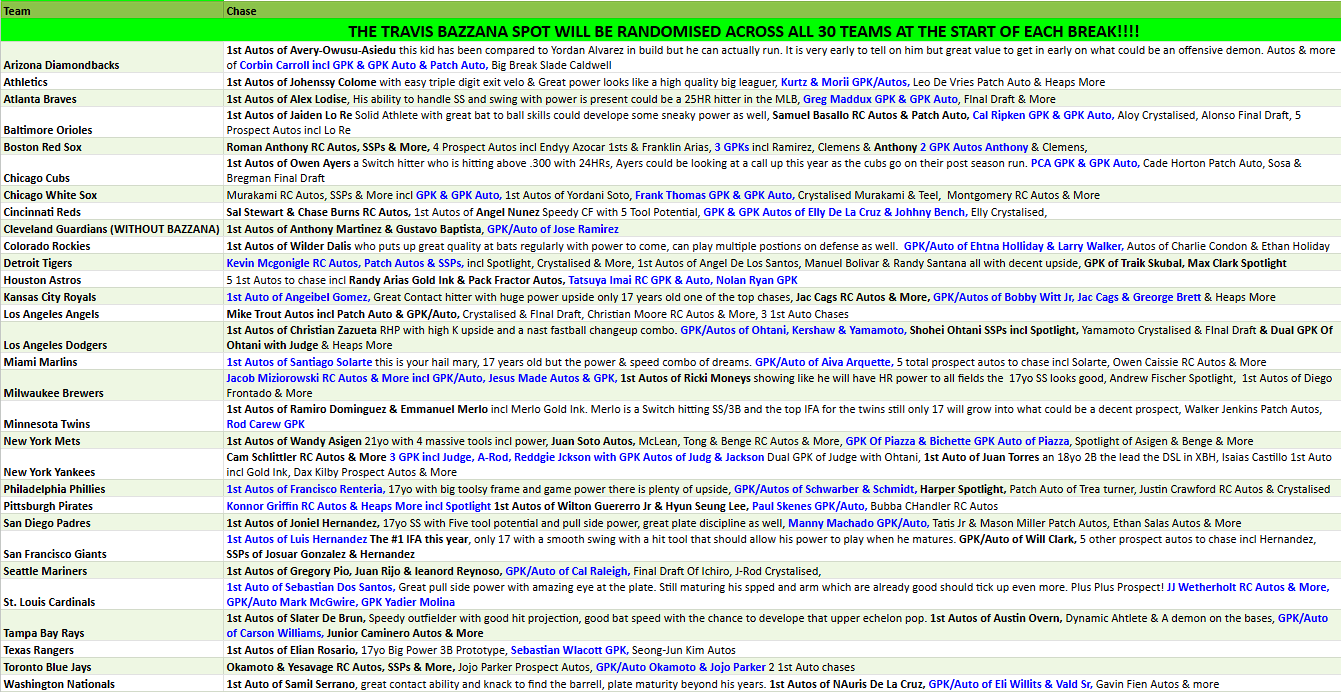
Task: Select the Colorado Rockies team cell
Action: pyautogui.click(x=112, y=246)
